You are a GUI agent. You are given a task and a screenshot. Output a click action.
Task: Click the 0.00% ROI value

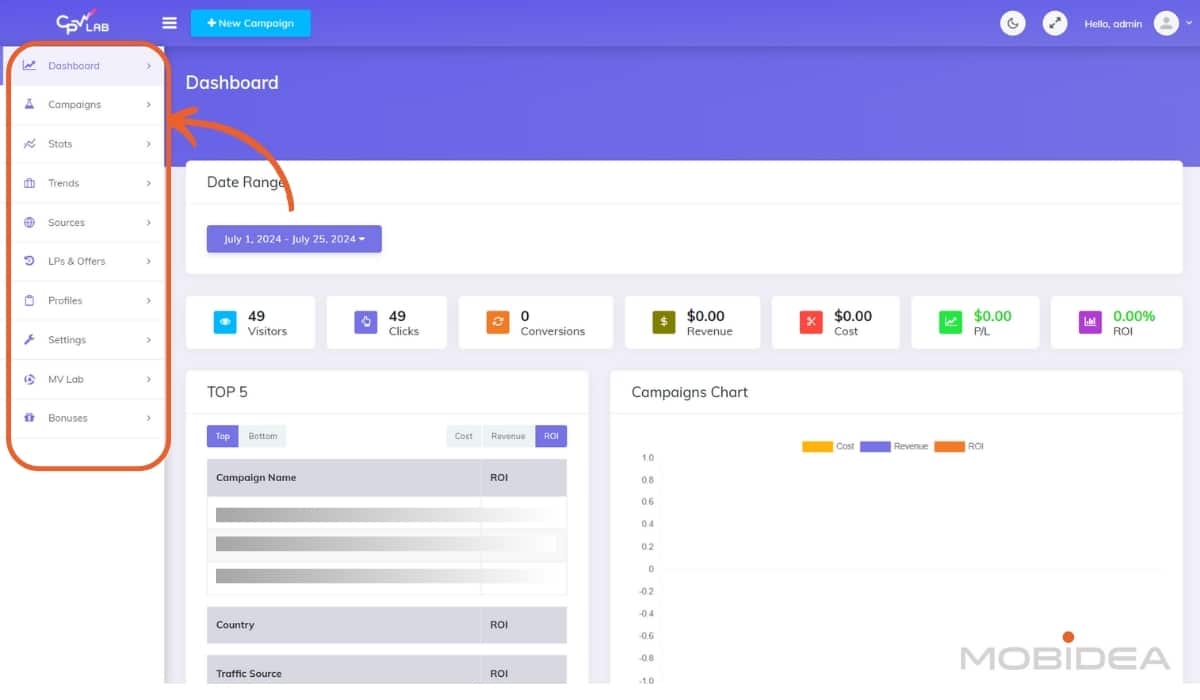(1134, 316)
